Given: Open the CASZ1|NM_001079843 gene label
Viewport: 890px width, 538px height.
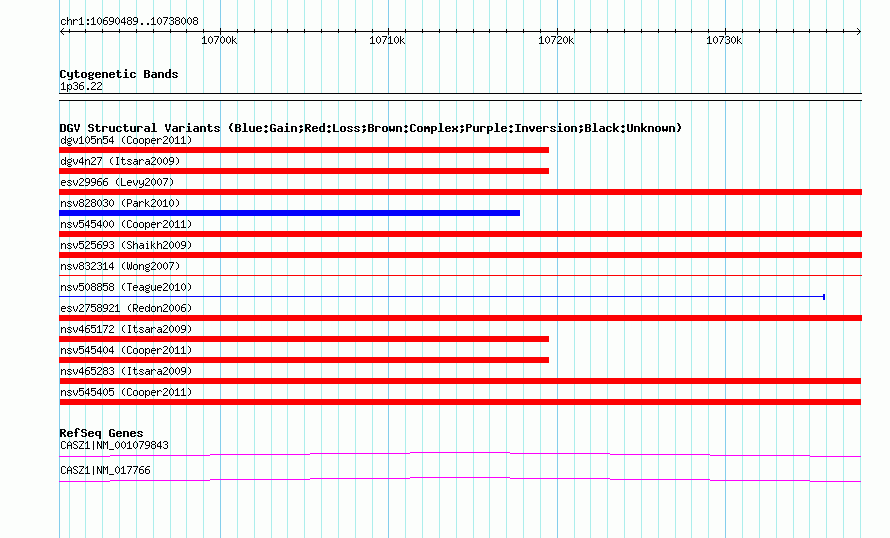Looking at the screenshot, I should [x=114, y=445].
